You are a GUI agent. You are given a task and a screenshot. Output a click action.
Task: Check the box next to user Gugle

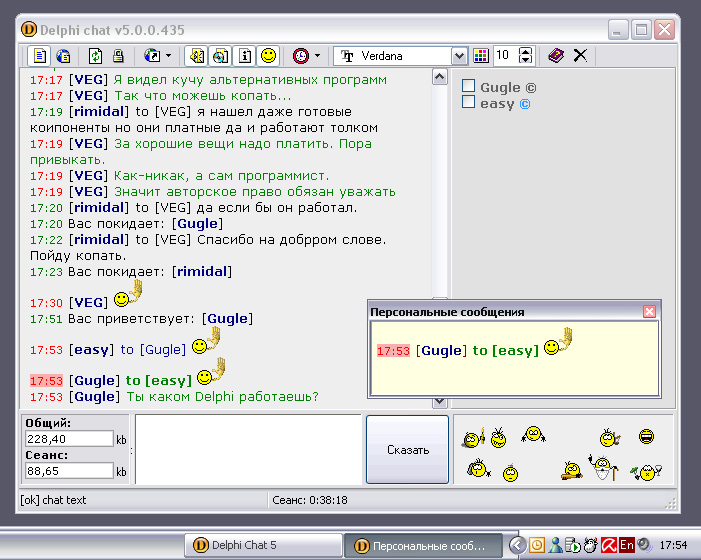tap(468, 85)
